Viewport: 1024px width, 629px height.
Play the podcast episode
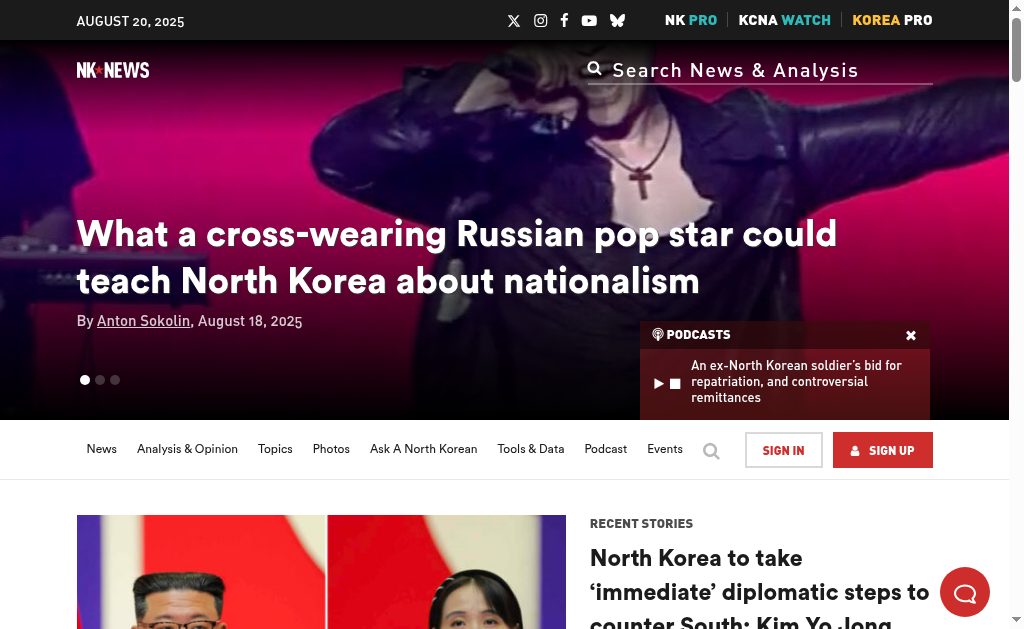(659, 383)
